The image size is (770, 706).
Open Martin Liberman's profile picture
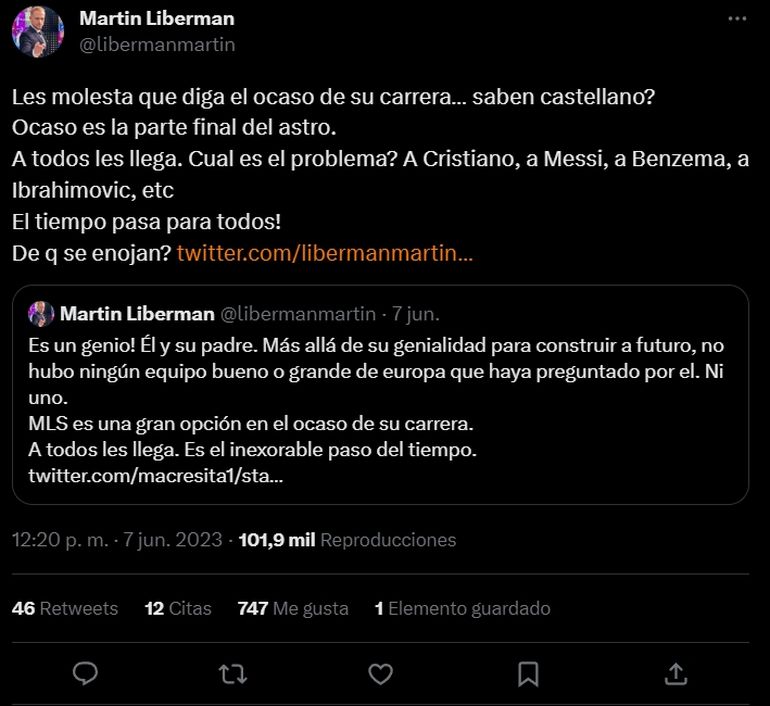point(38,31)
